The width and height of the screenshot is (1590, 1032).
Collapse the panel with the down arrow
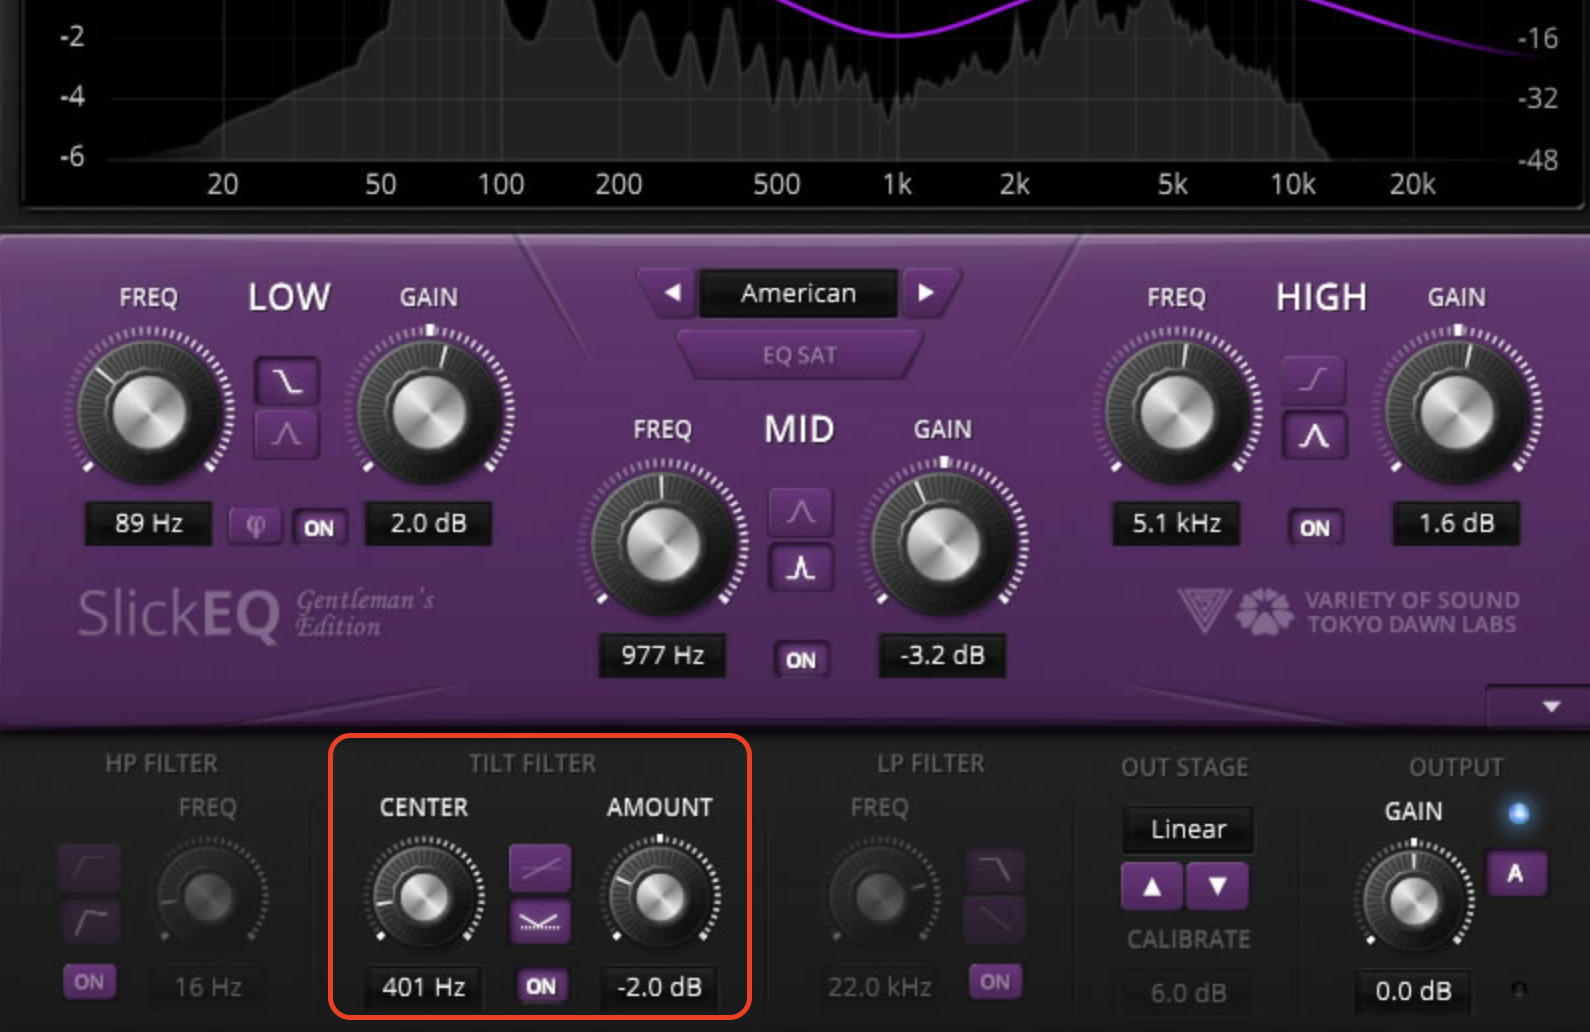1551,706
